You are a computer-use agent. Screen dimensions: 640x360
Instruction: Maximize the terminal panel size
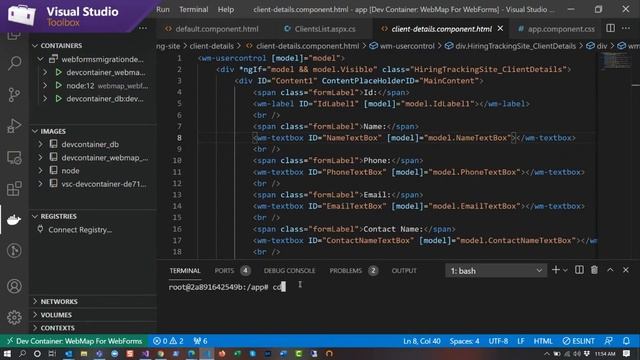coord(610,270)
